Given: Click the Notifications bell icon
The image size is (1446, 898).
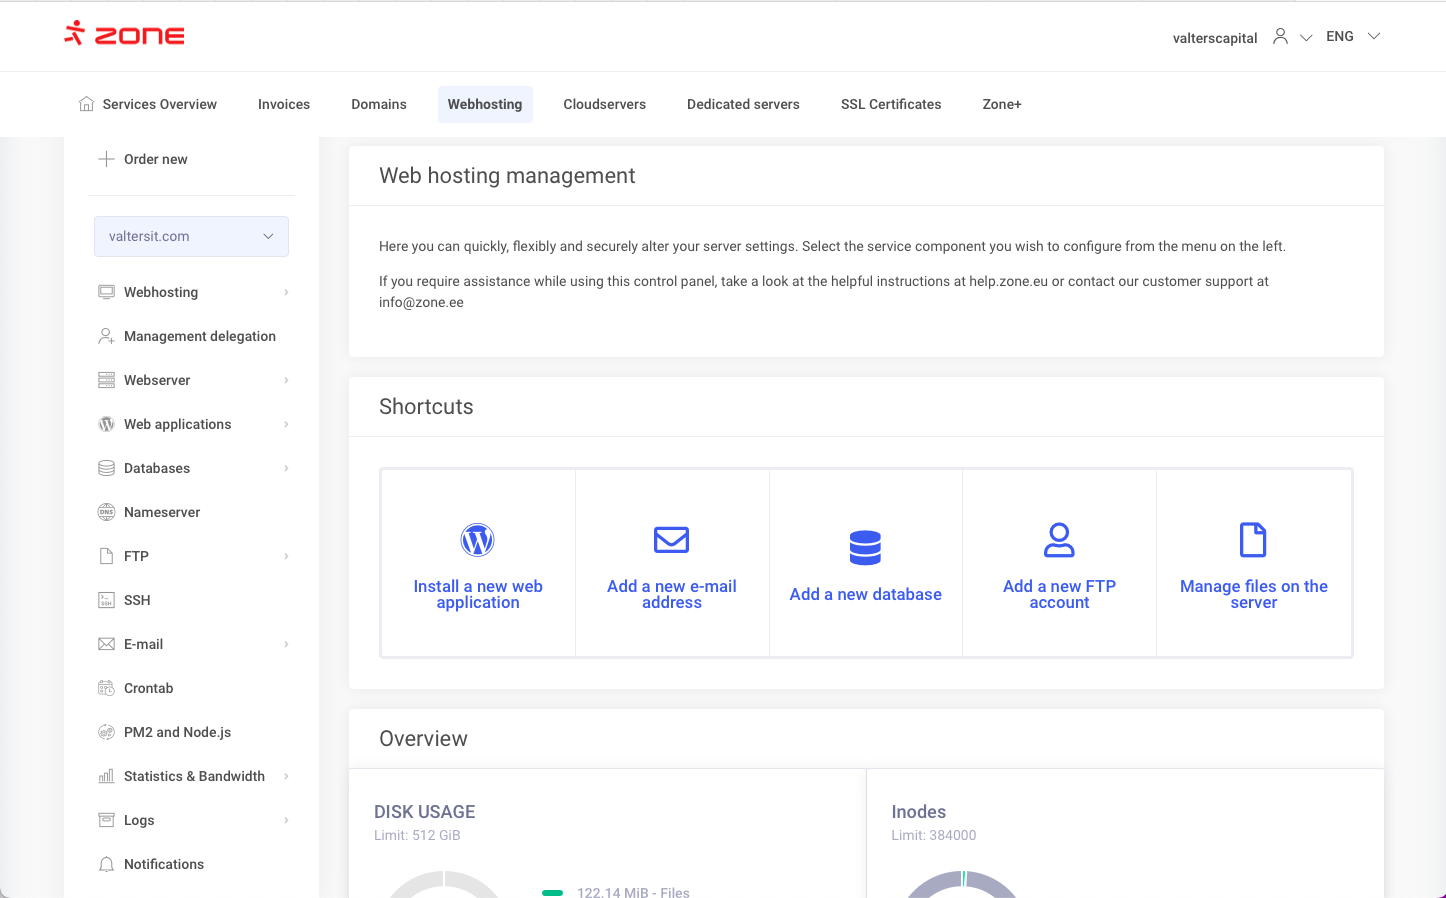Looking at the screenshot, I should 106,864.
